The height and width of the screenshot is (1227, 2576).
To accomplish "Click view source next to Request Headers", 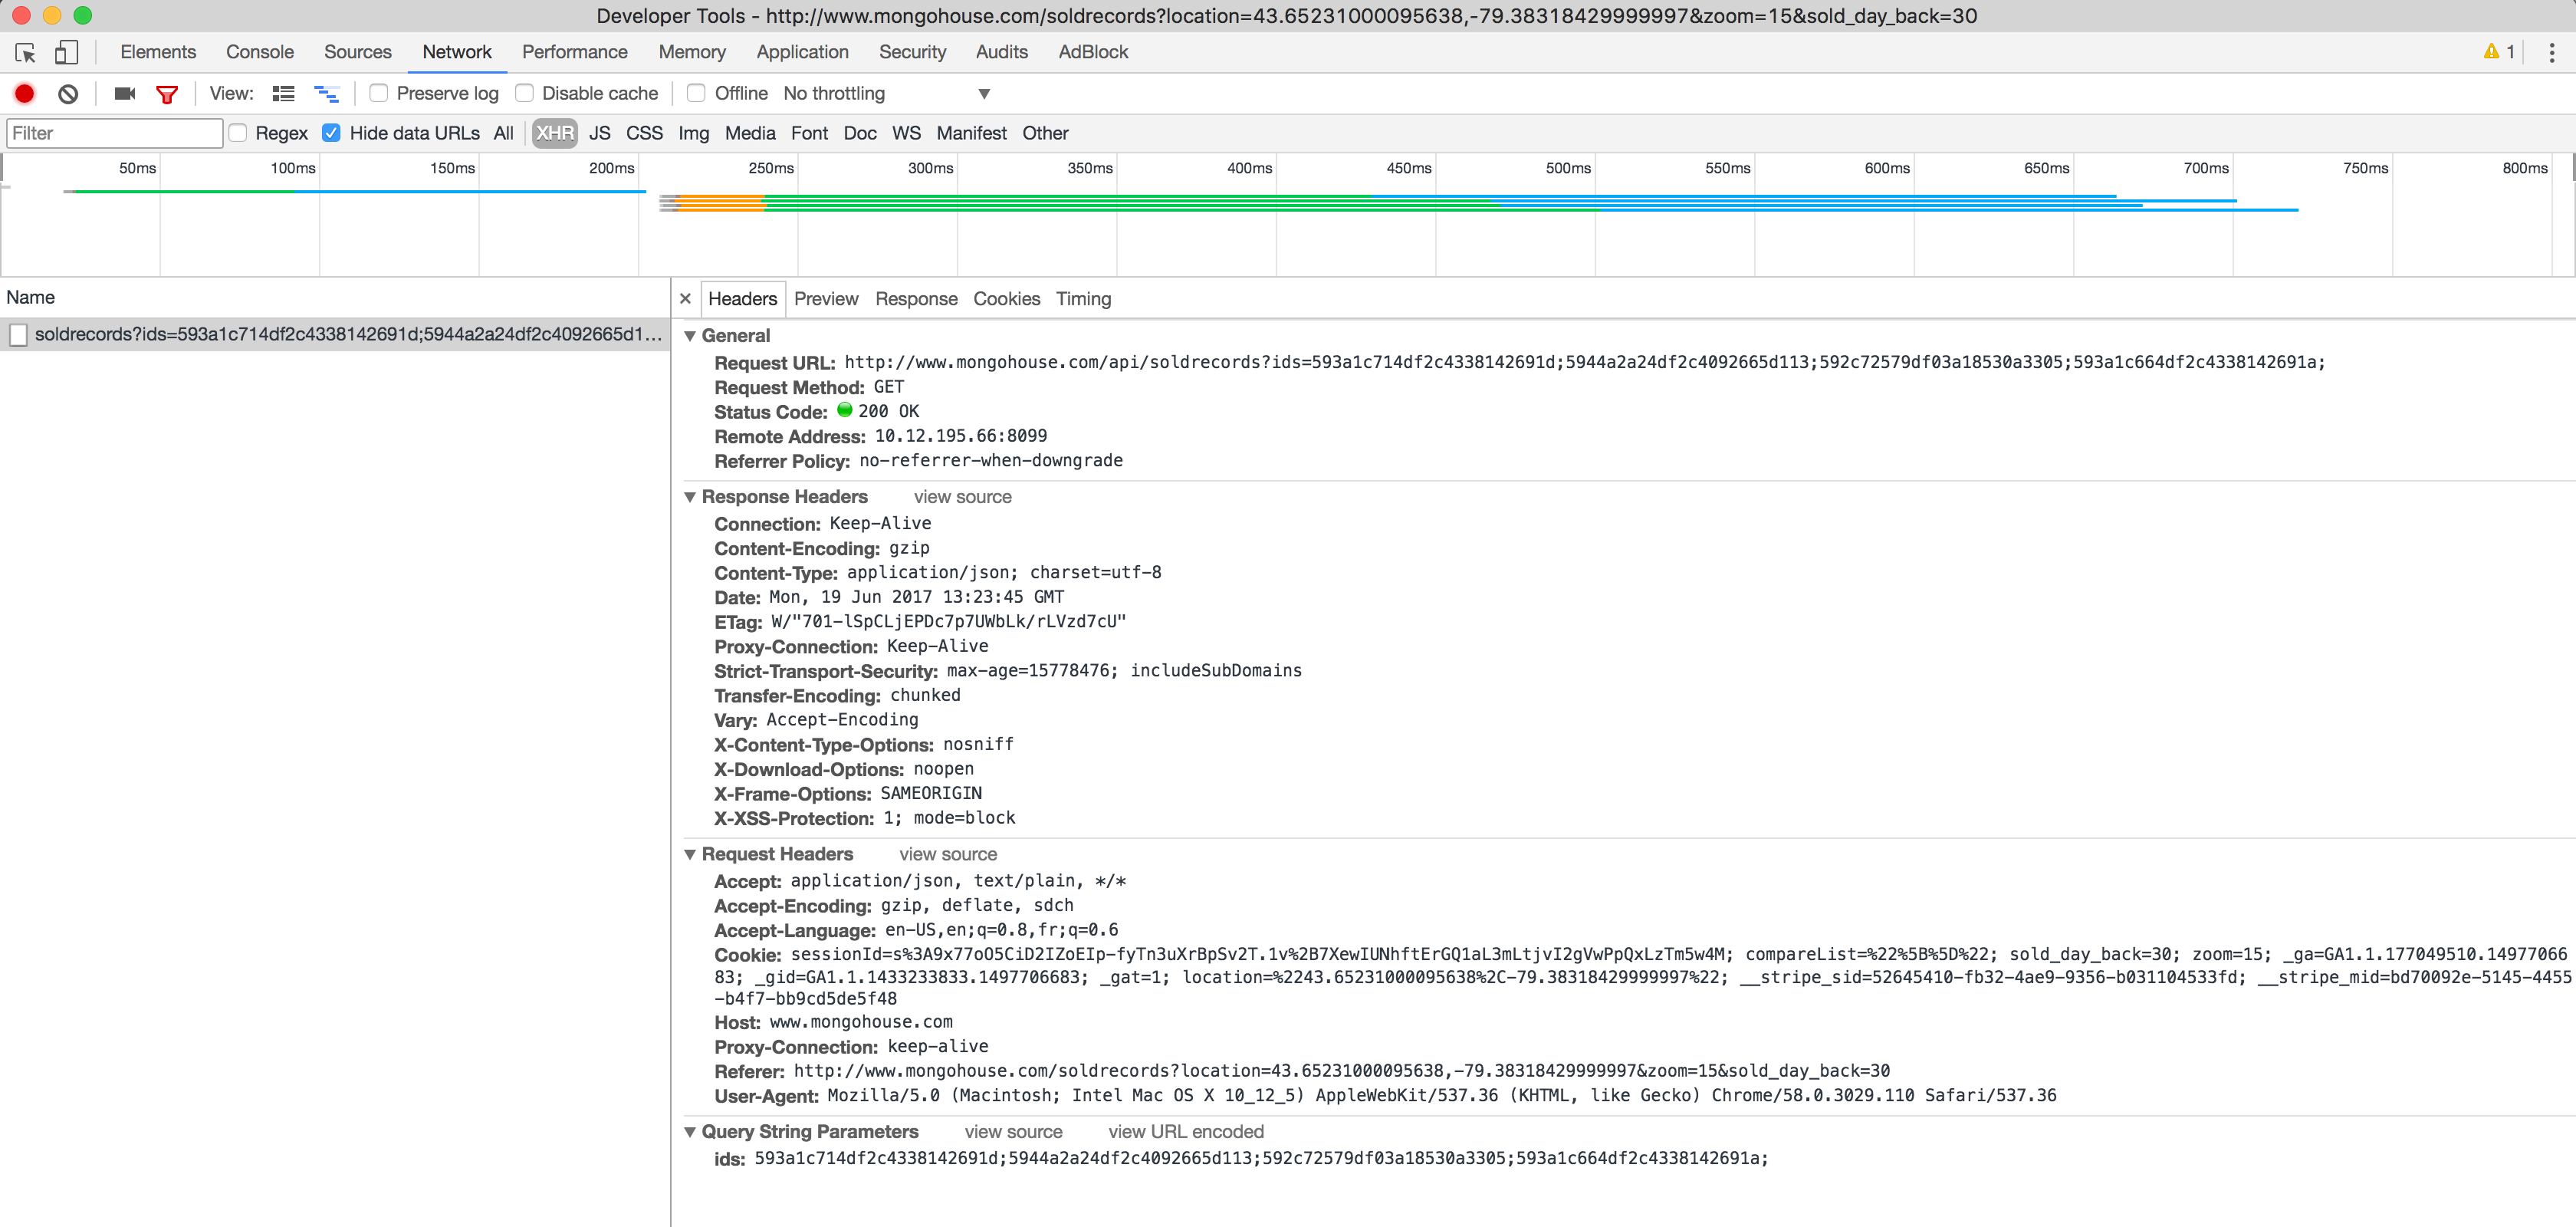I will coord(947,854).
